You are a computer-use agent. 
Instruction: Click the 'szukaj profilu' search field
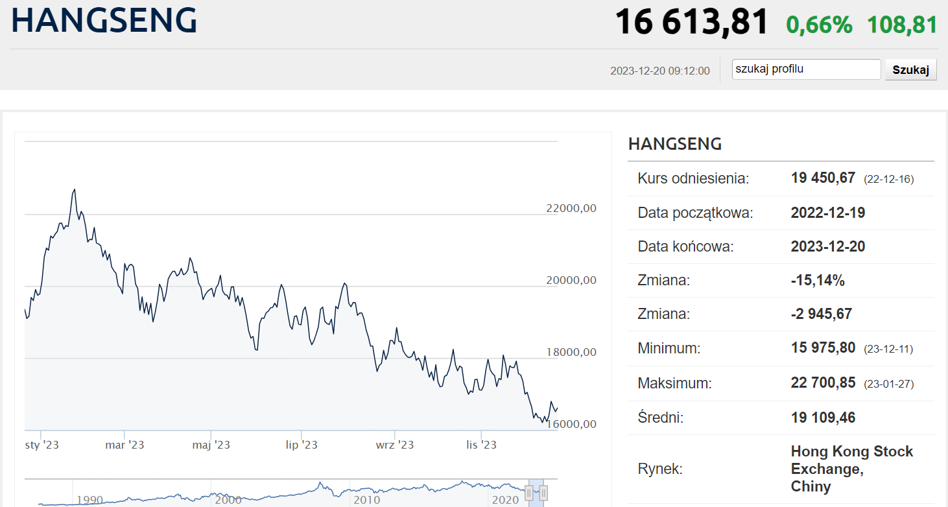tap(806, 69)
